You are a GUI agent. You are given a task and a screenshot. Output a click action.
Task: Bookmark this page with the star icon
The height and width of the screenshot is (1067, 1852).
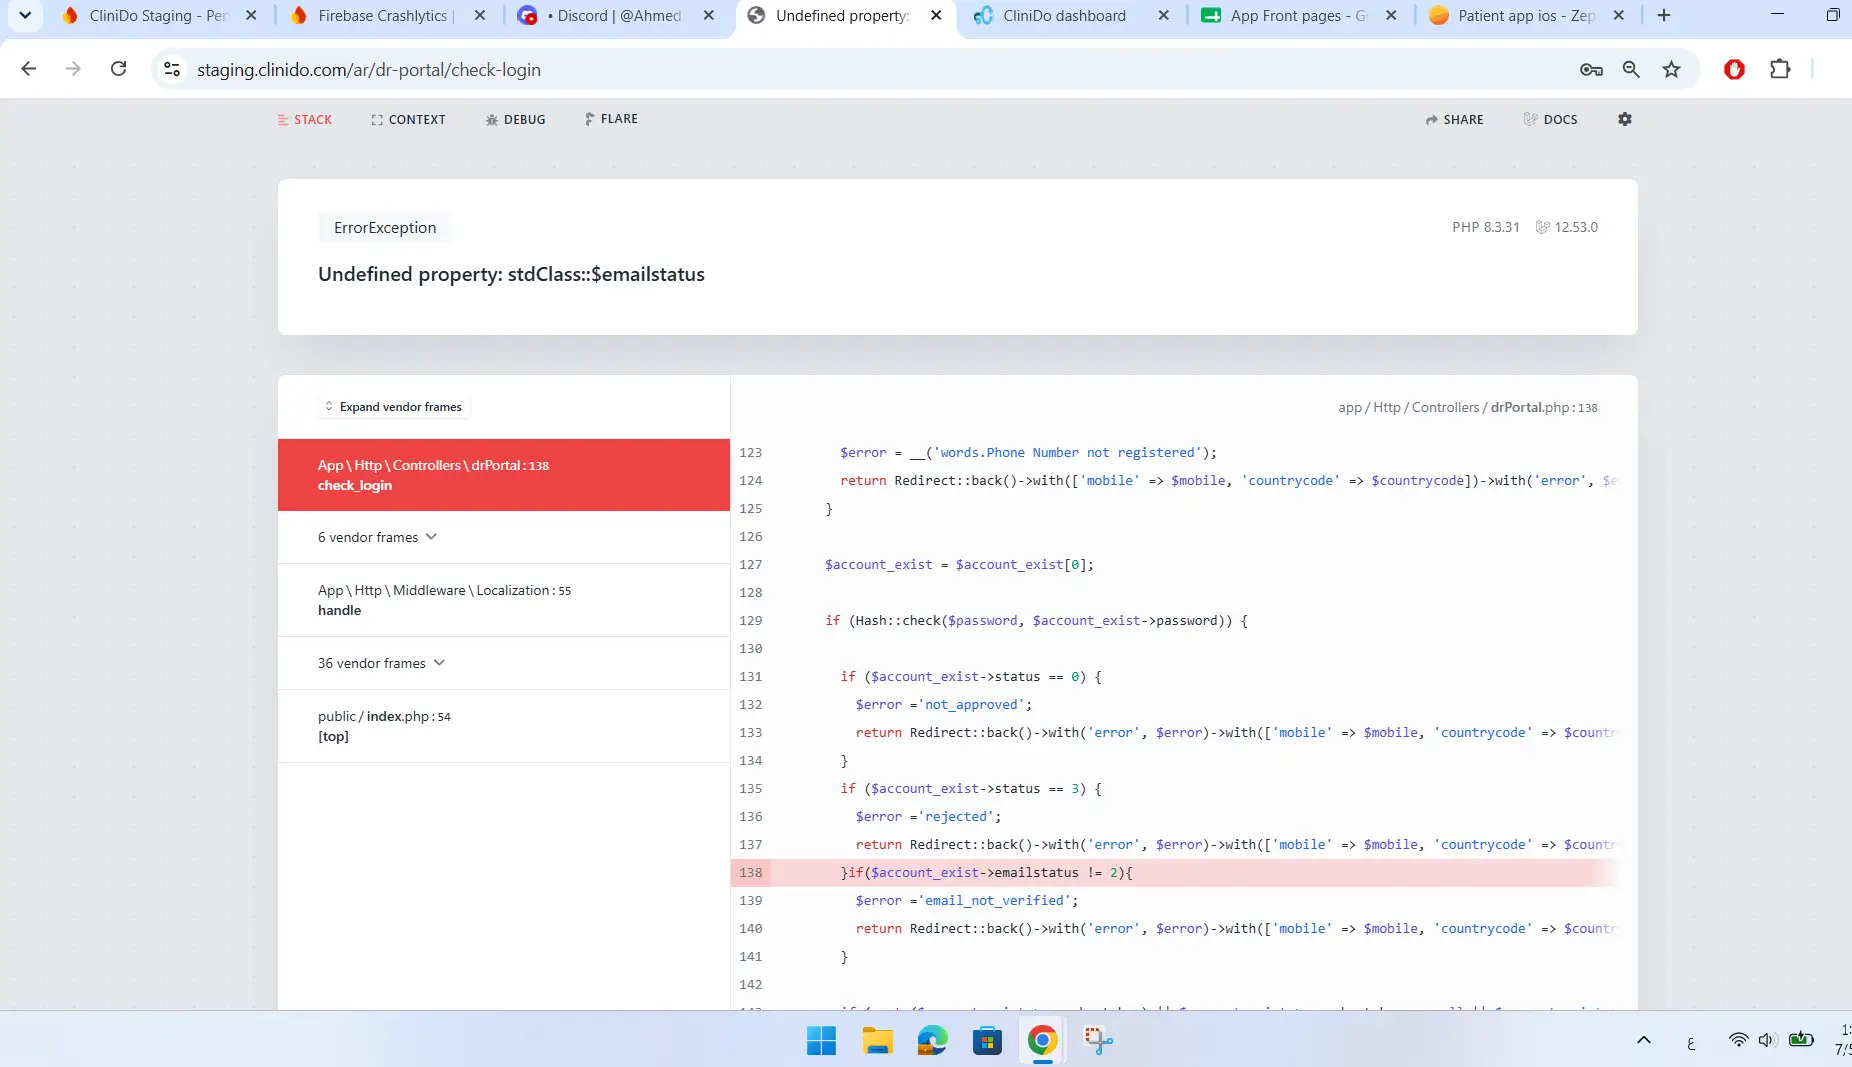tap(1671, 69)
